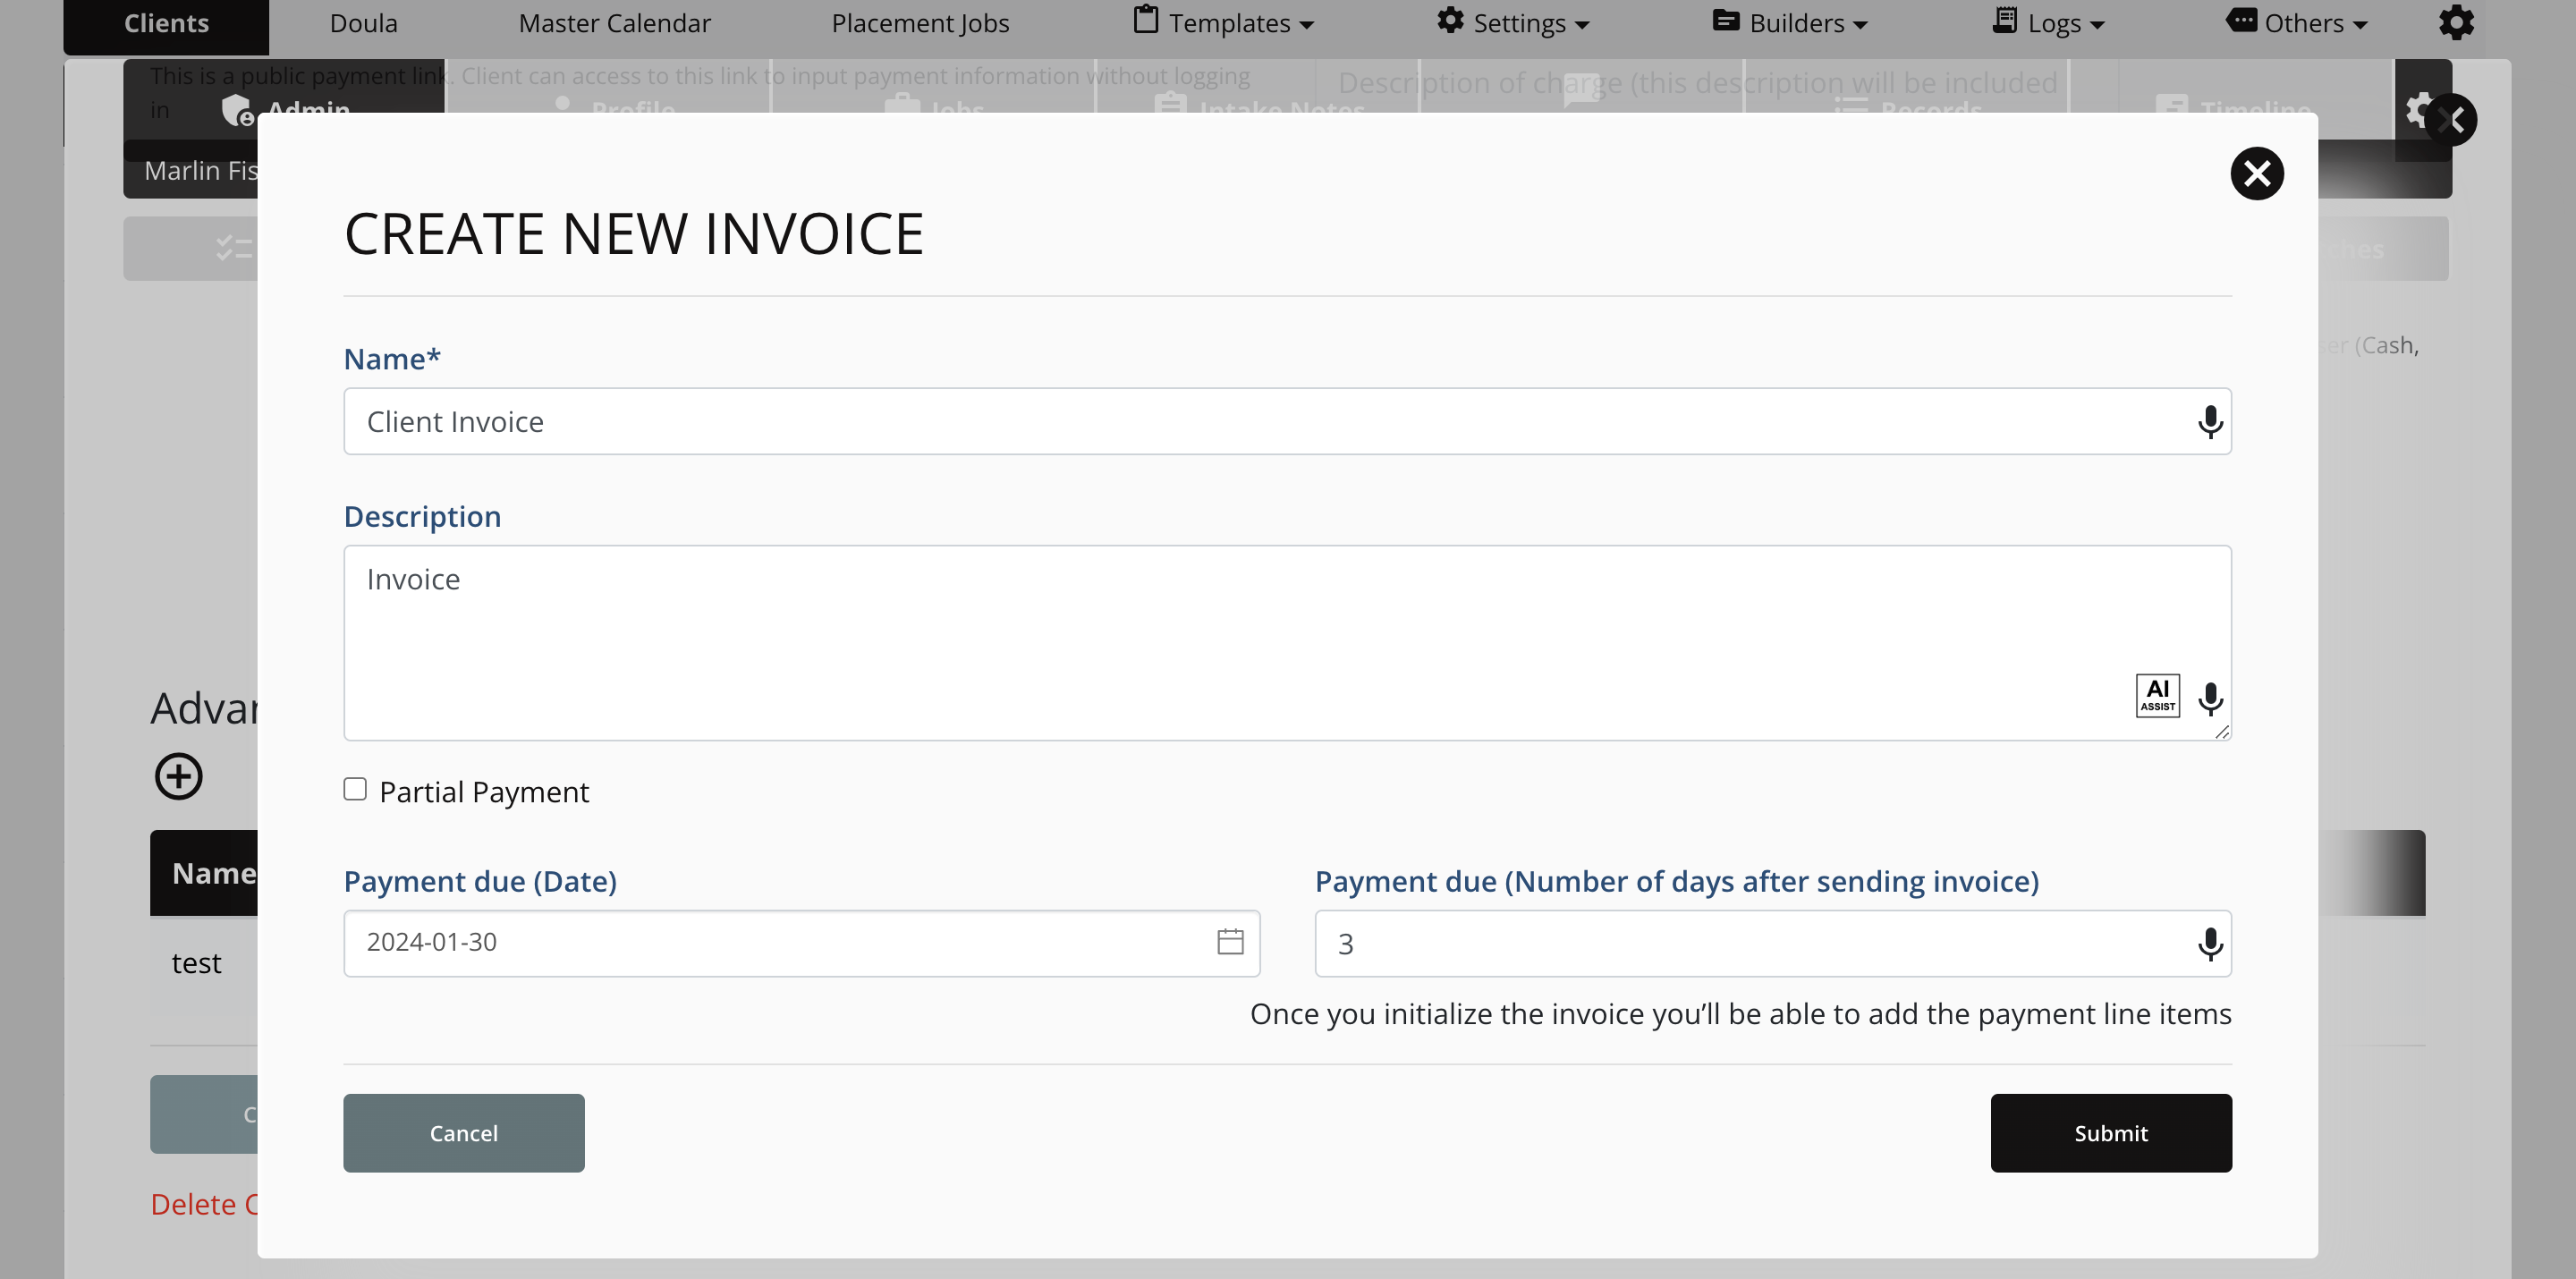The width and height of the screenshot is (2576, 1279).
Task: Click the number of days input
Action: coord(1772,942)
